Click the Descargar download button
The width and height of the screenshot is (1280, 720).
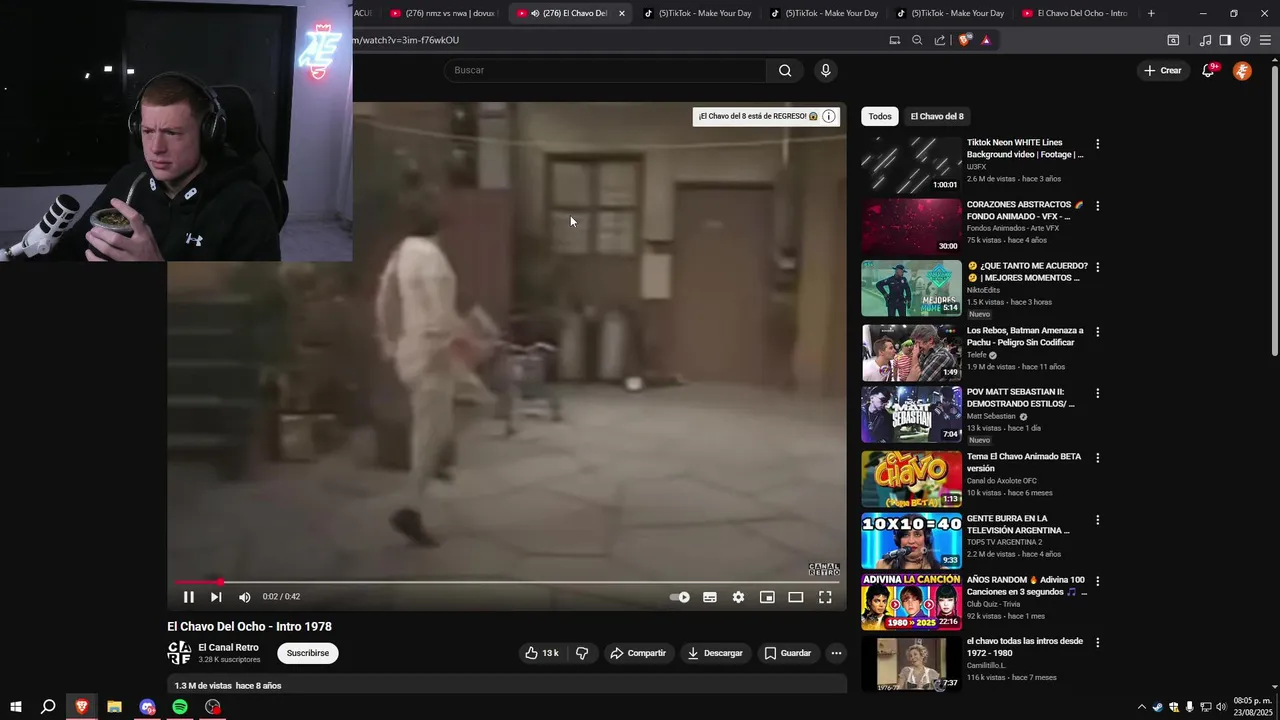pyautogui.click(x=715, y=653)
